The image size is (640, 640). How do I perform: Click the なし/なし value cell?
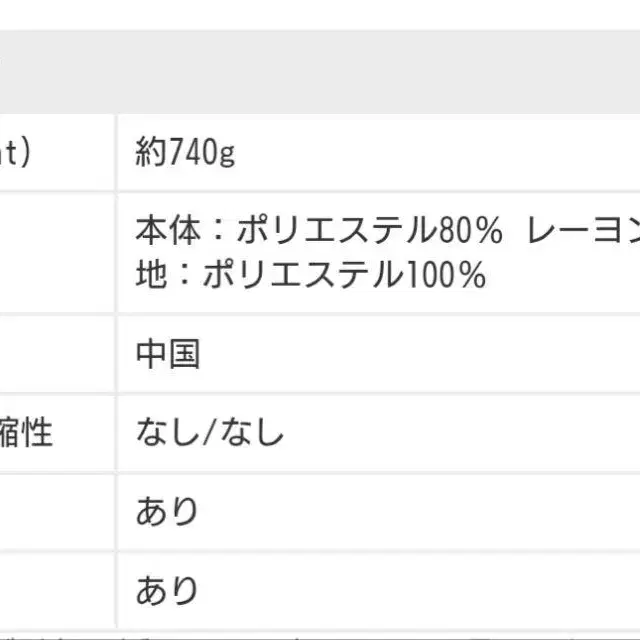[210, 433]
